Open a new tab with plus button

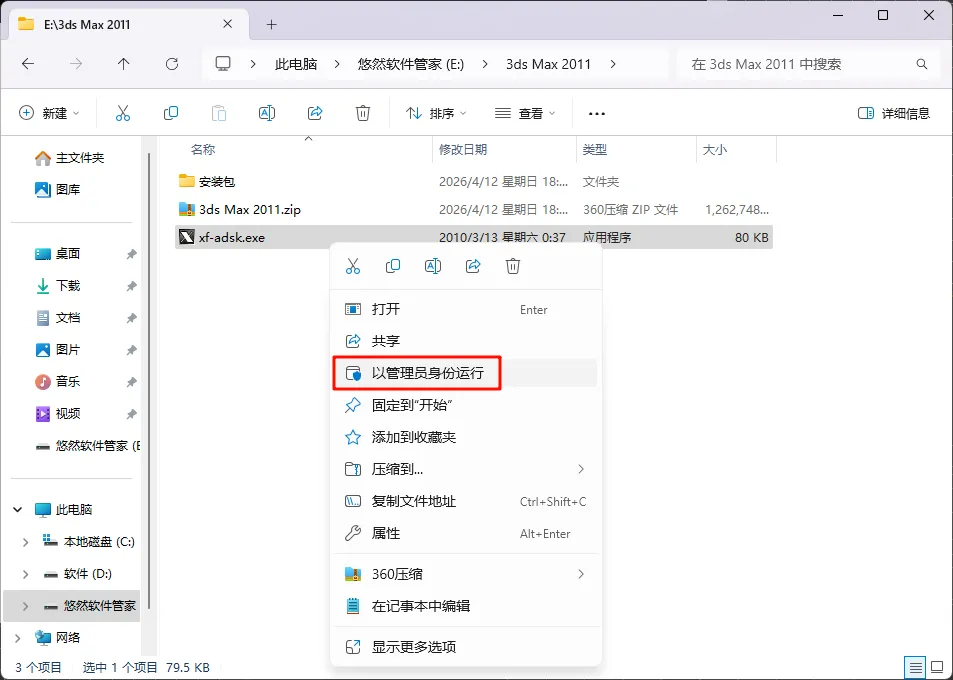272,24
